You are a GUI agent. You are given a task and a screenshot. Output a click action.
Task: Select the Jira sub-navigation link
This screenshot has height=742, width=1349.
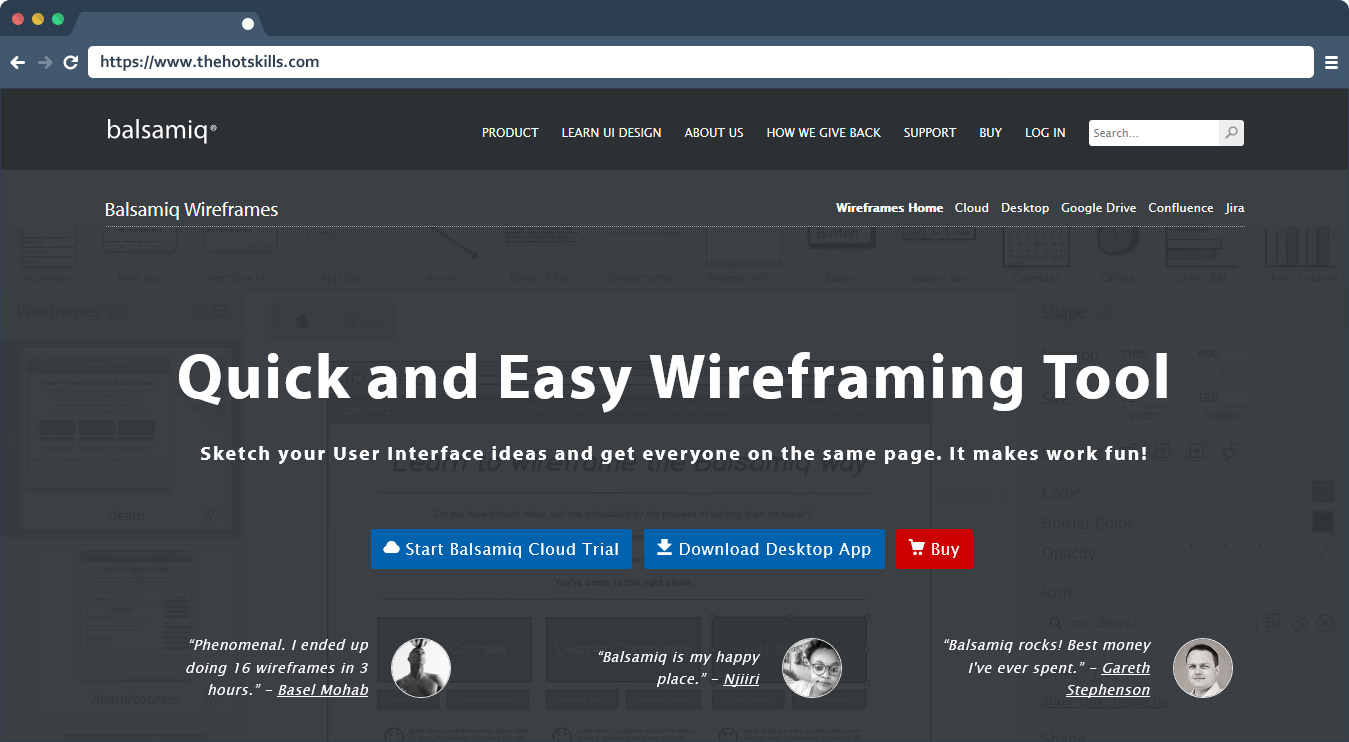pos(1235,208)
